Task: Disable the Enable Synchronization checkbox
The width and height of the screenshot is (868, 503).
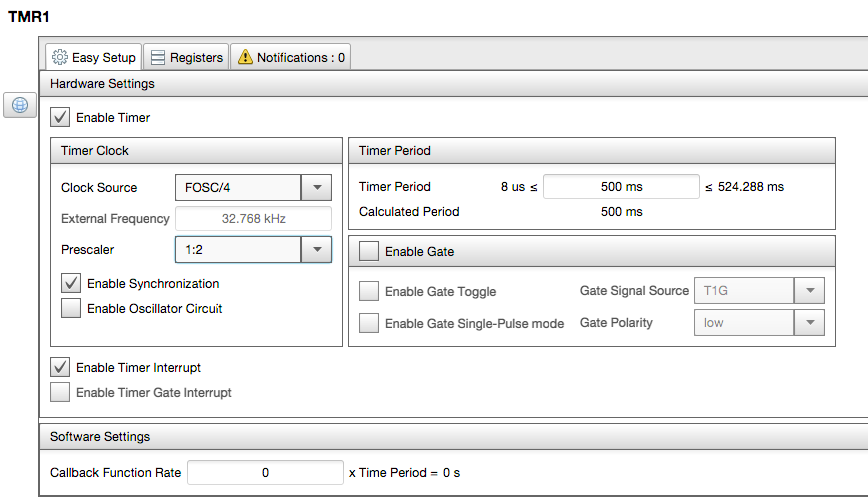Action: pyautogui.click(x=71, y=284)
